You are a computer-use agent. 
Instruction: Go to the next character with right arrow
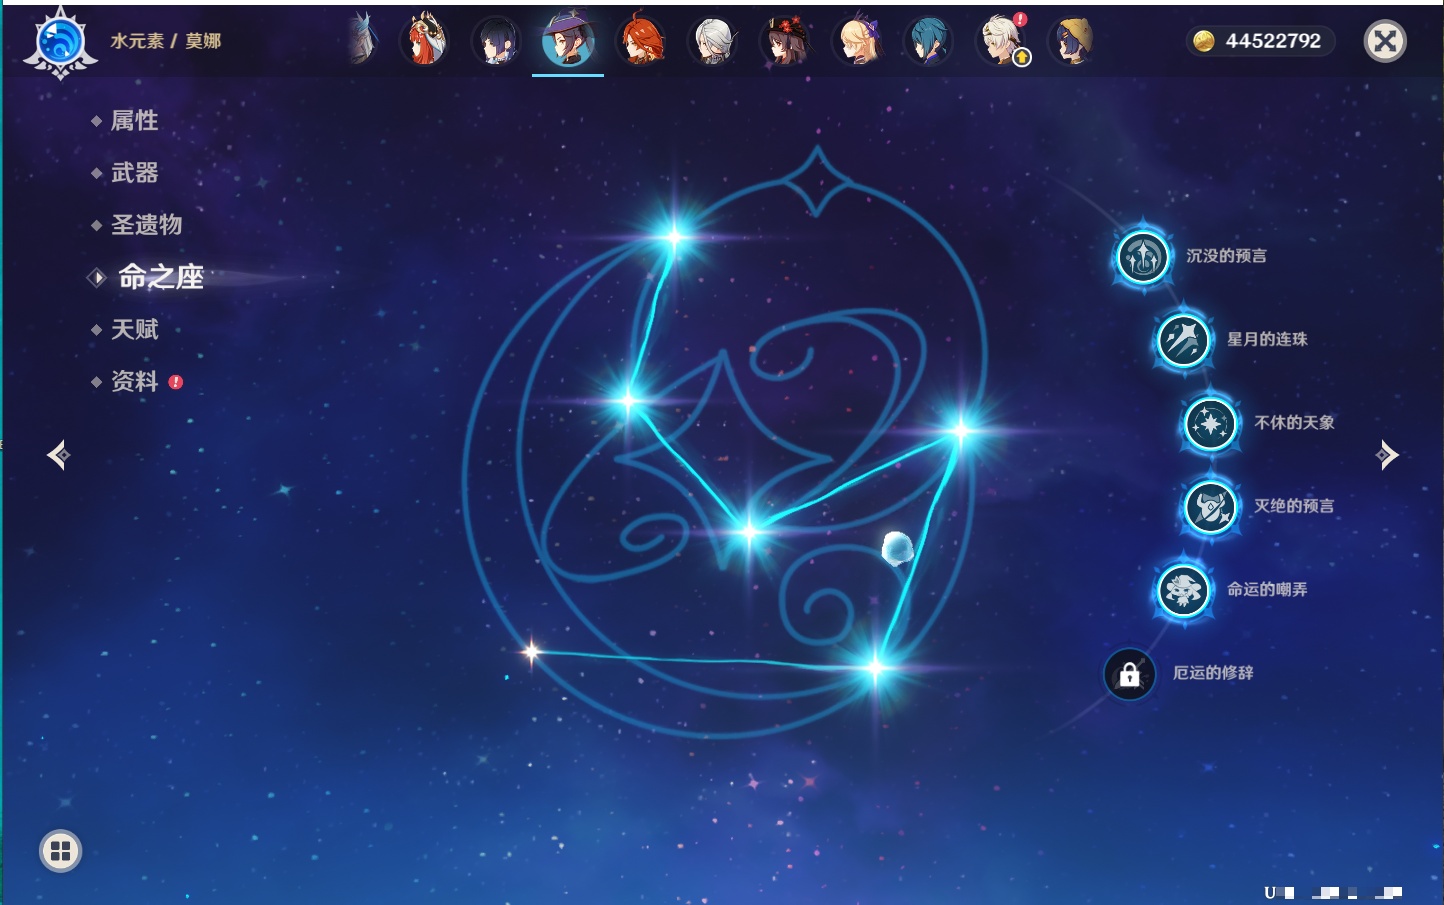1387,455
